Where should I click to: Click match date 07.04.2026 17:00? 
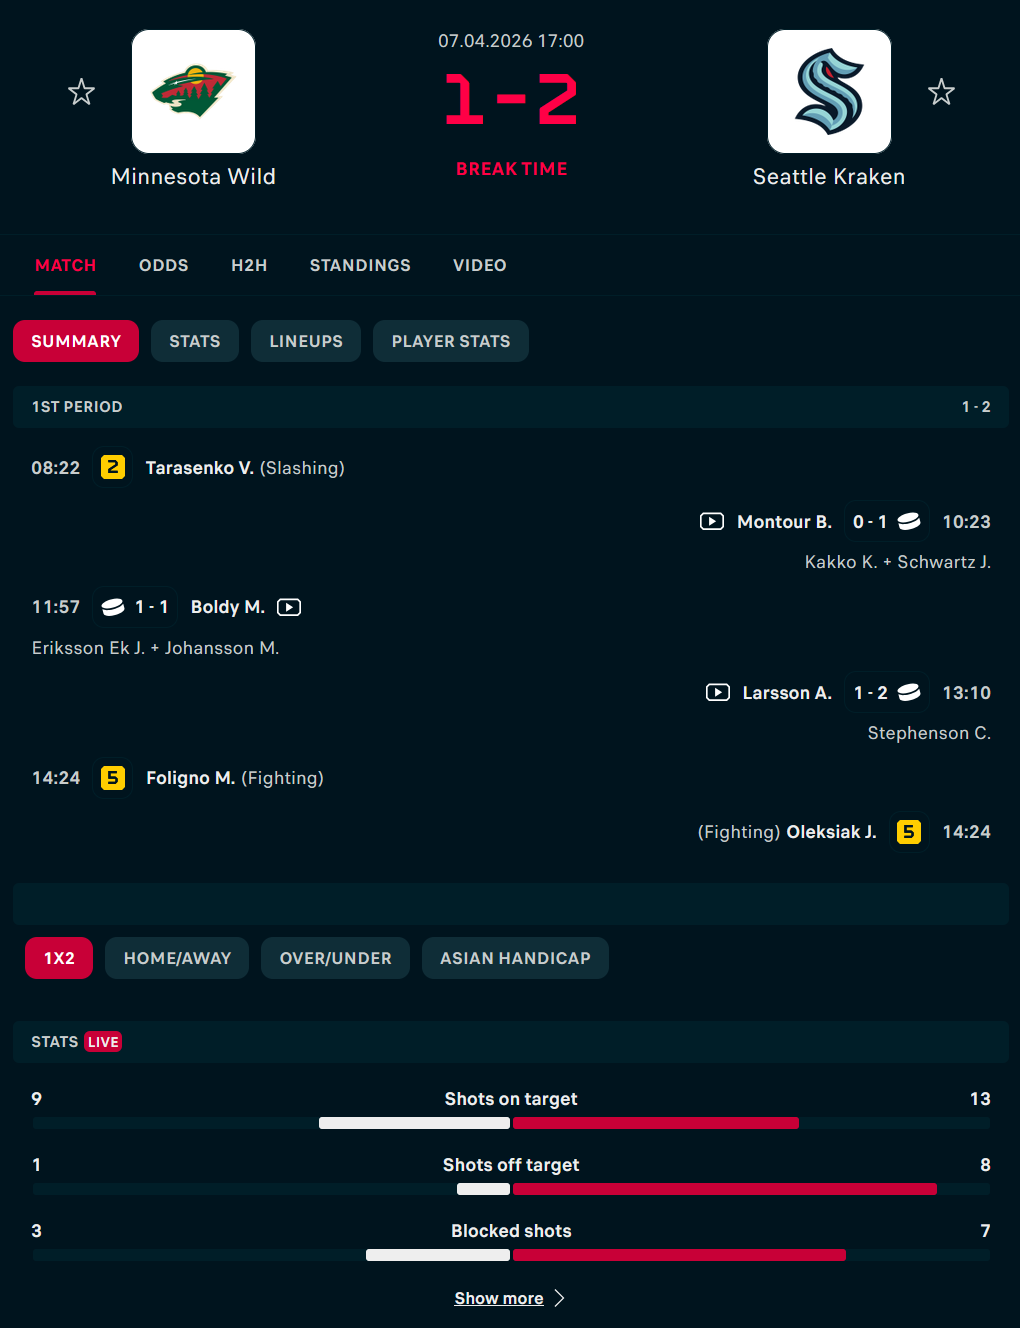click(511, 41)
